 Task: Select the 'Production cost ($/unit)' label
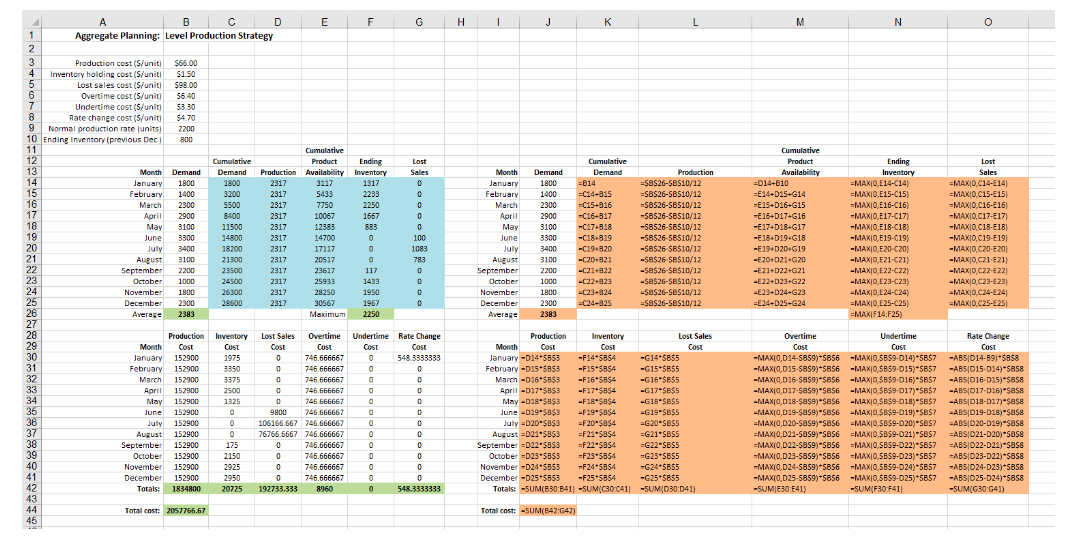coord(118,63)
